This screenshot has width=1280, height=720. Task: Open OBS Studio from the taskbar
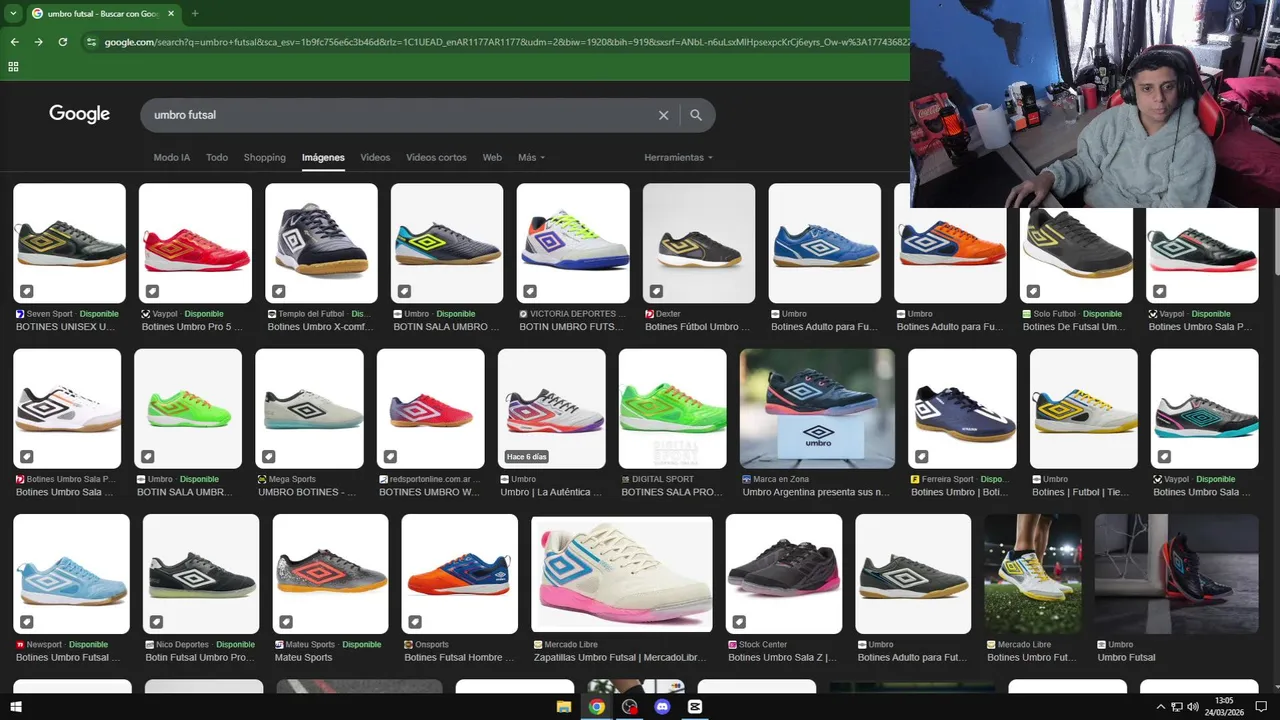[x=629, y=707]
